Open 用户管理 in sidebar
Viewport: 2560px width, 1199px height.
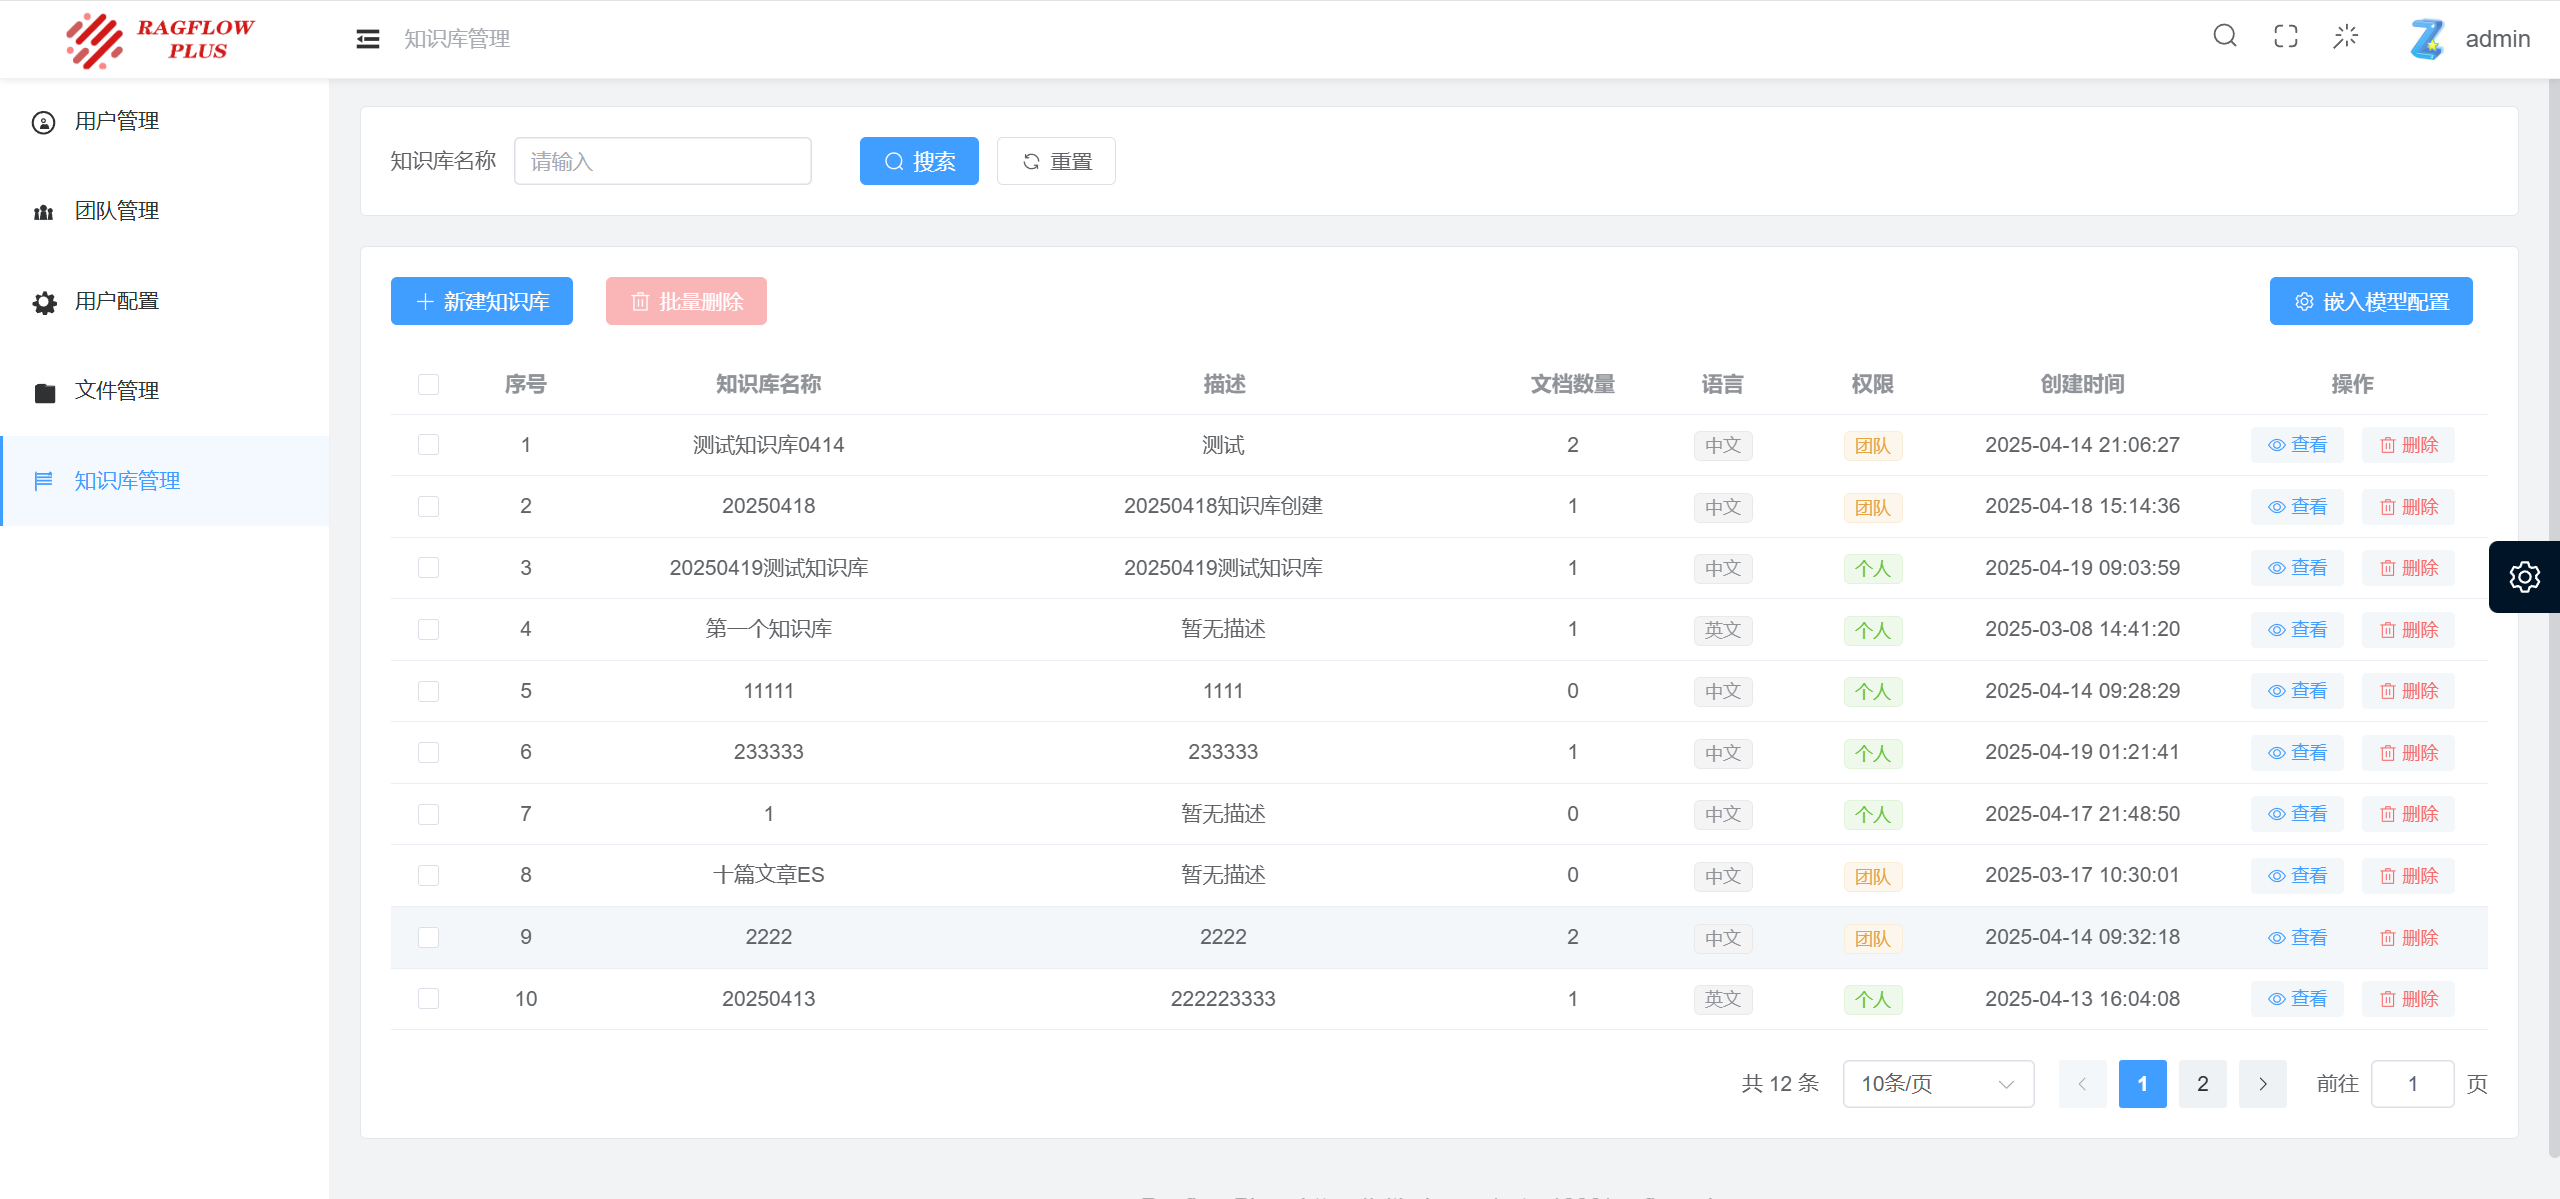[x=117, y=121]
